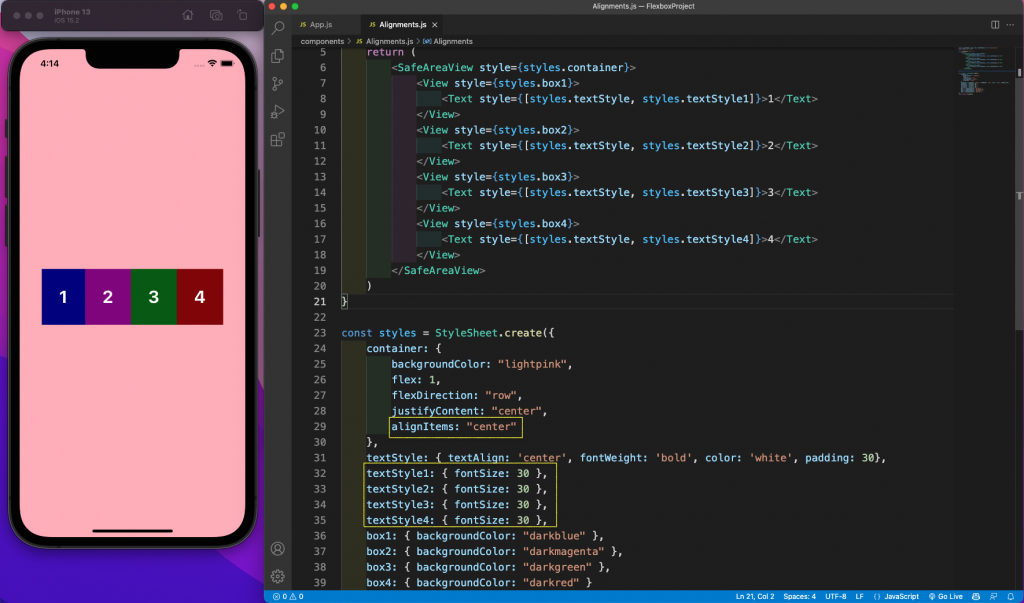1024x603 pixels.
Task: Place cursor on 'flex: 1,' line
Action: coord(416,380)
